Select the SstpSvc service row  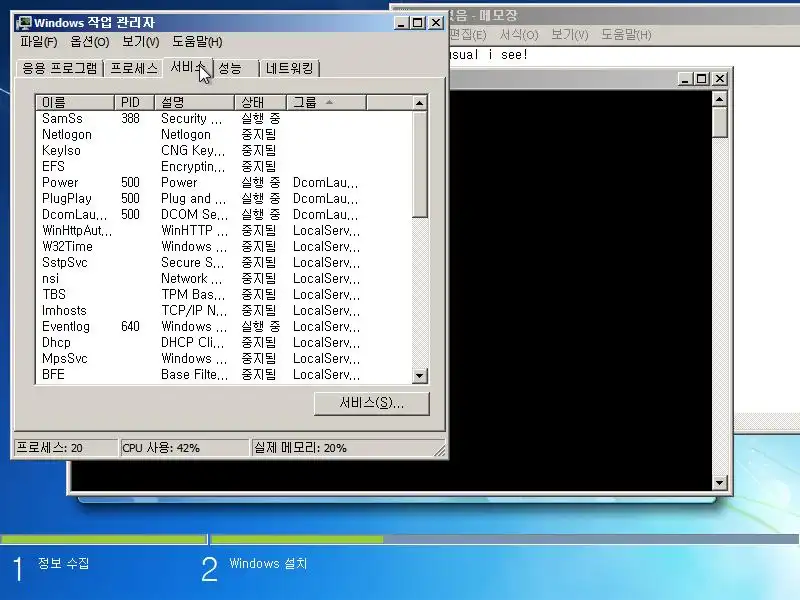tap(224, 262)
